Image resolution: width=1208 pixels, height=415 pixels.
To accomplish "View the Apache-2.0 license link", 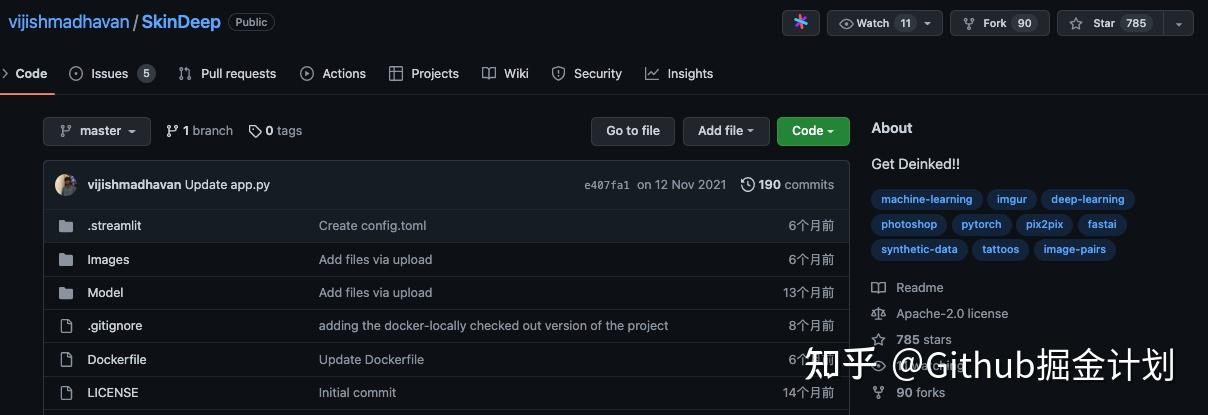I will coord(951,314).
